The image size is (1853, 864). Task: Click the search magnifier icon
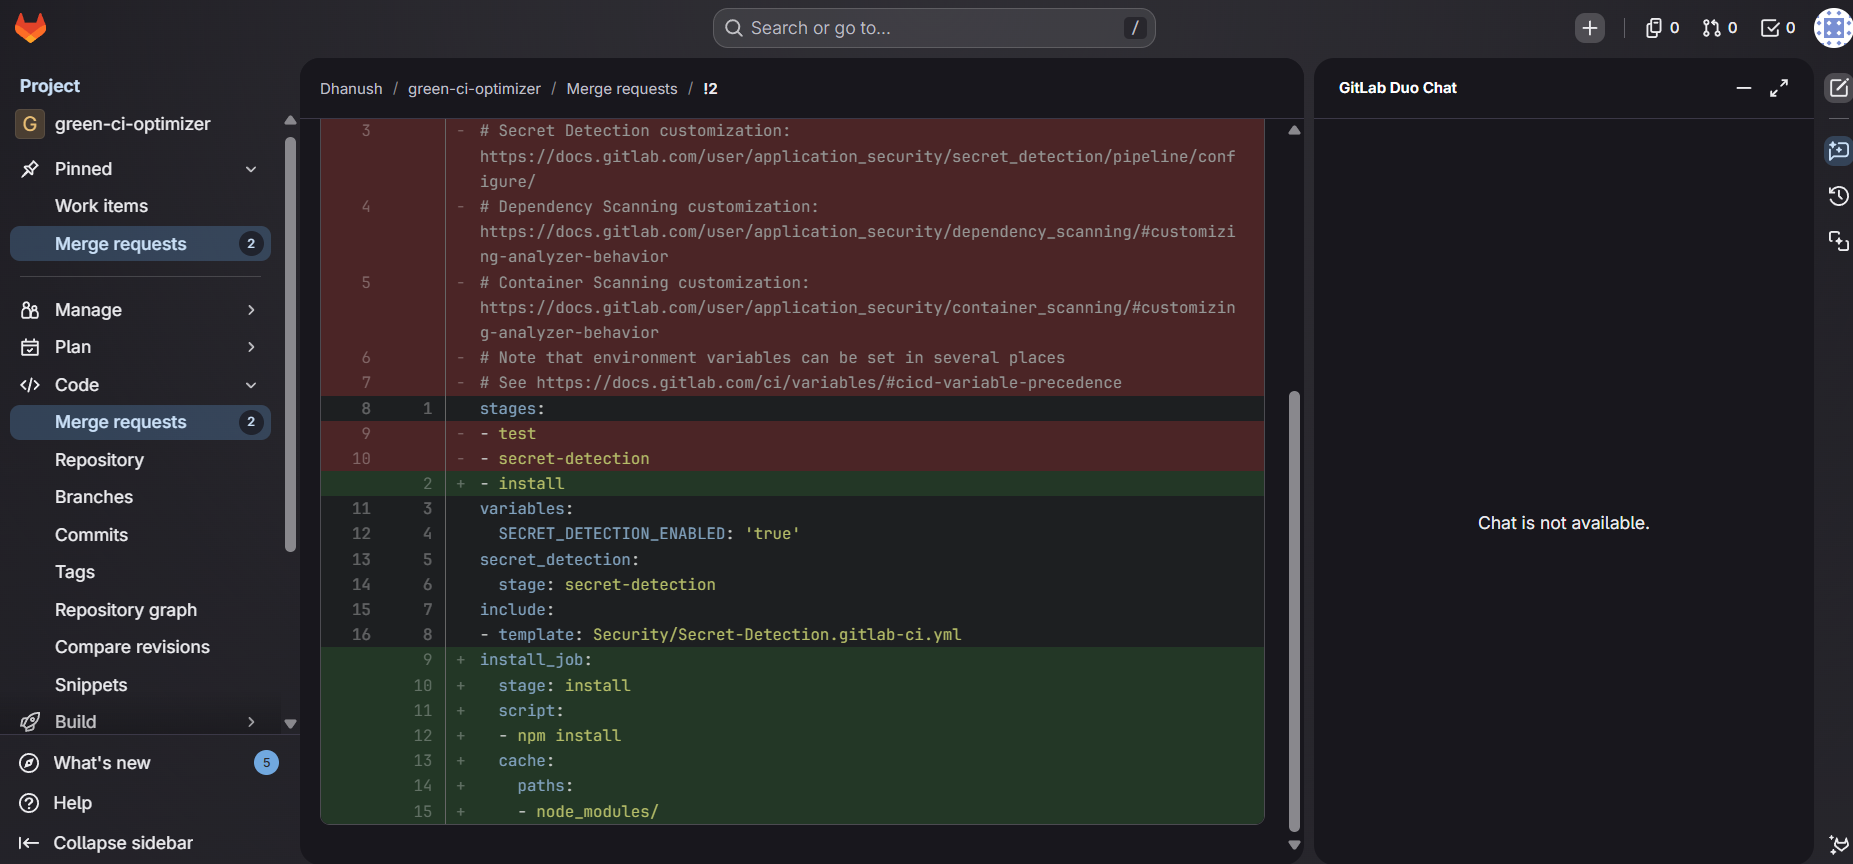[734, 28]
